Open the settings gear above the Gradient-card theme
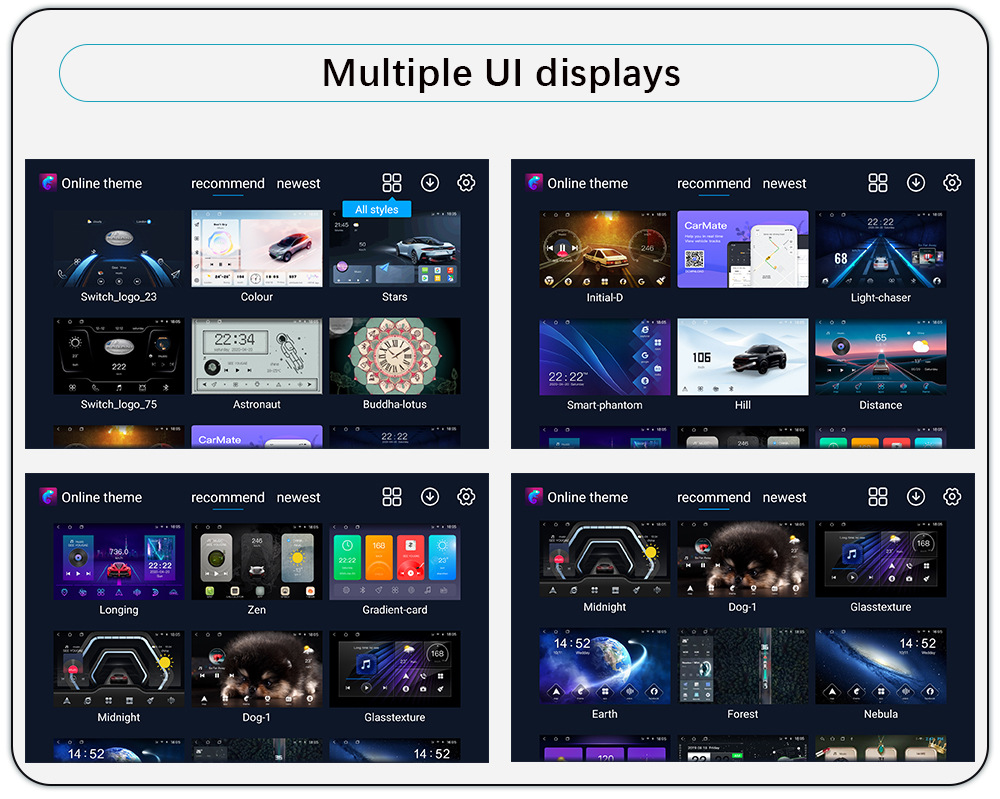1000x799 pixels. click(x=466, y=497)
